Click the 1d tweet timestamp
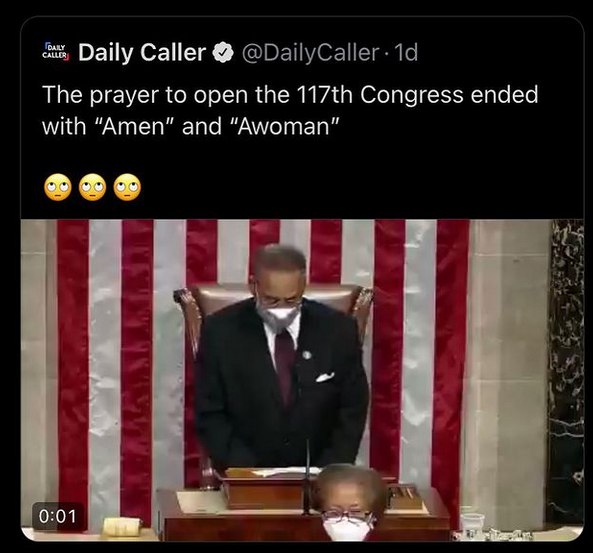 tap(406, 53)
